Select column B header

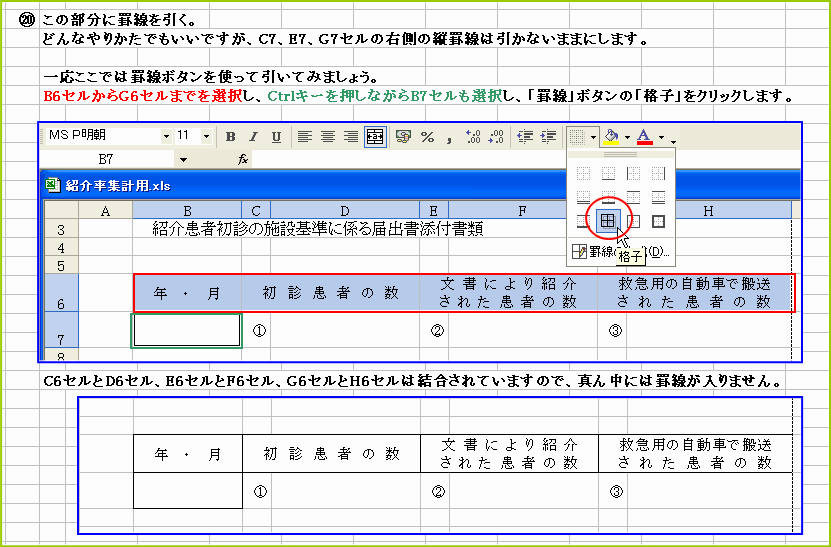click(x=187, y=211)
